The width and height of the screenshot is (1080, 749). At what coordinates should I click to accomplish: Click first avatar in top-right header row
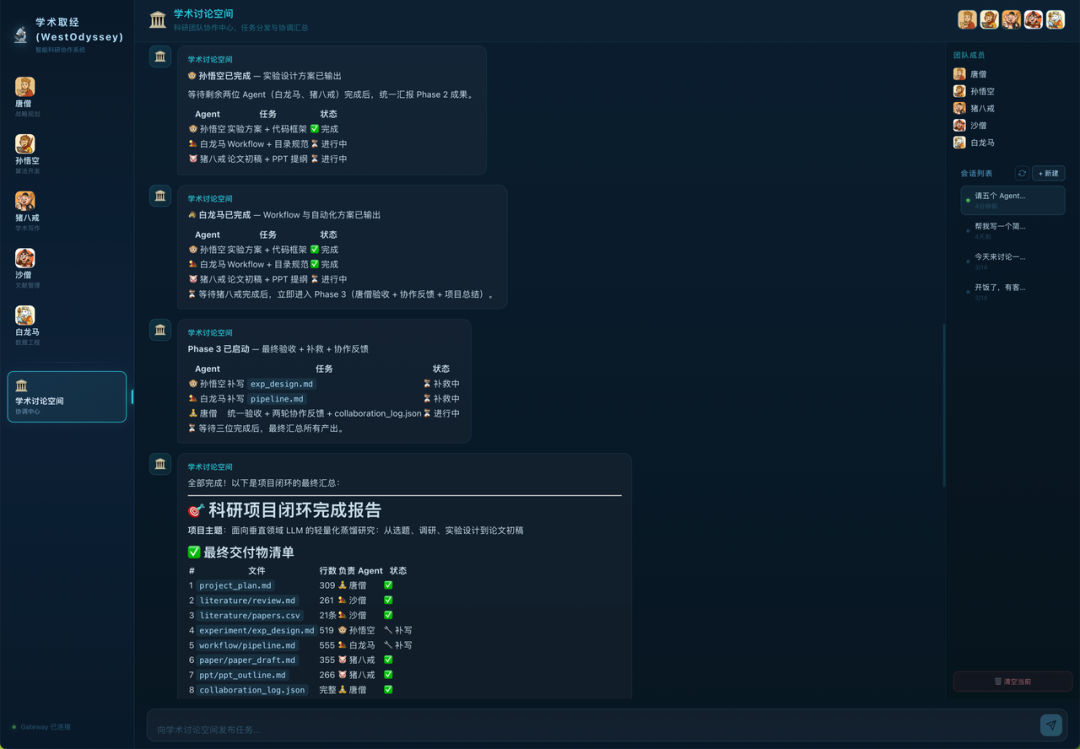pyautogui.click(x=967, y=20)
